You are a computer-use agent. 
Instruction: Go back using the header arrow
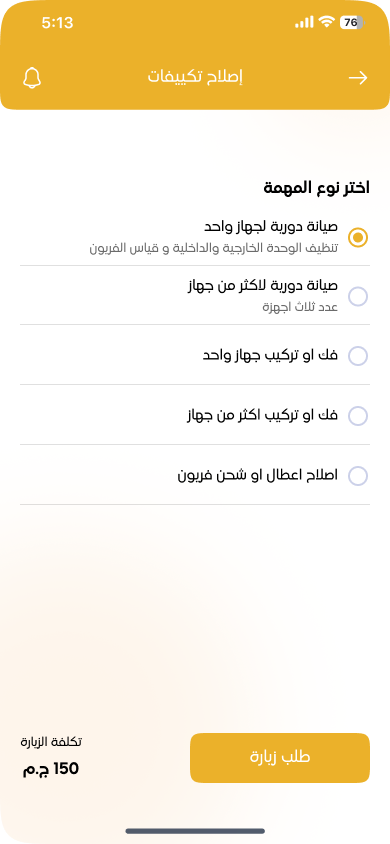358,78
